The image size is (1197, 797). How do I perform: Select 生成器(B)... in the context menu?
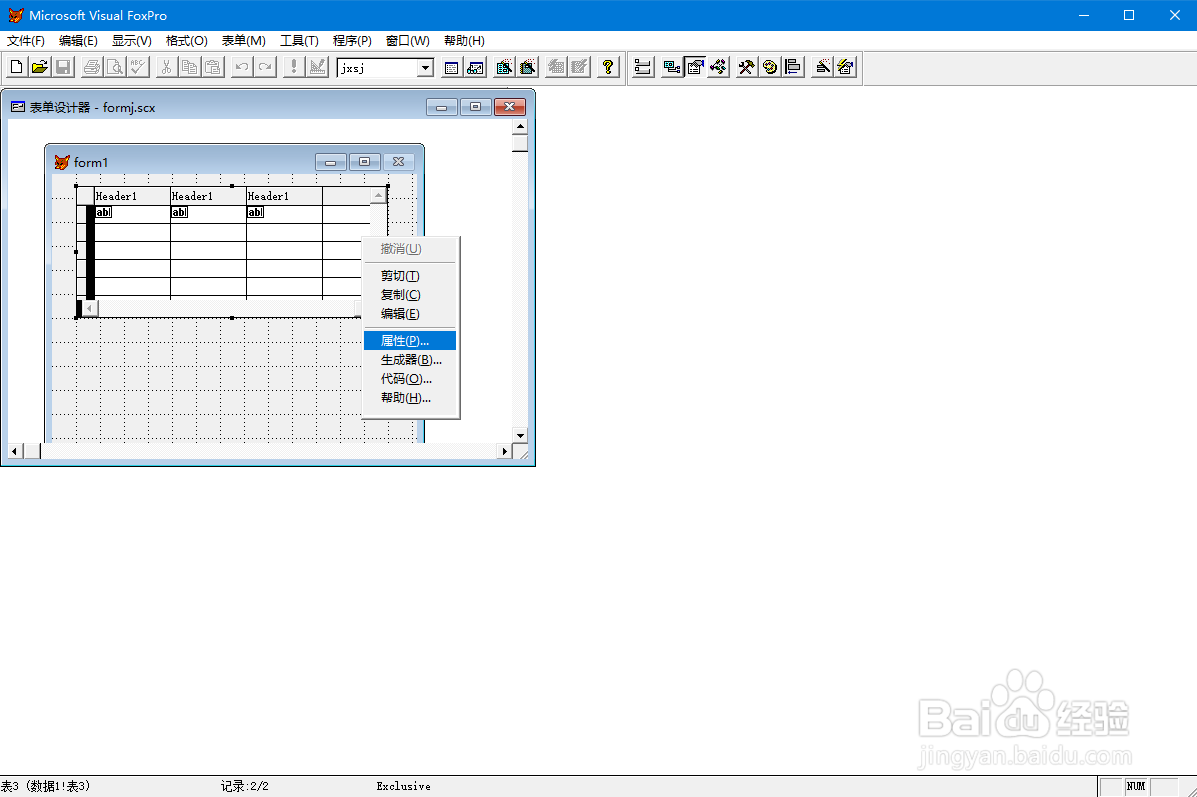point(410,360)
